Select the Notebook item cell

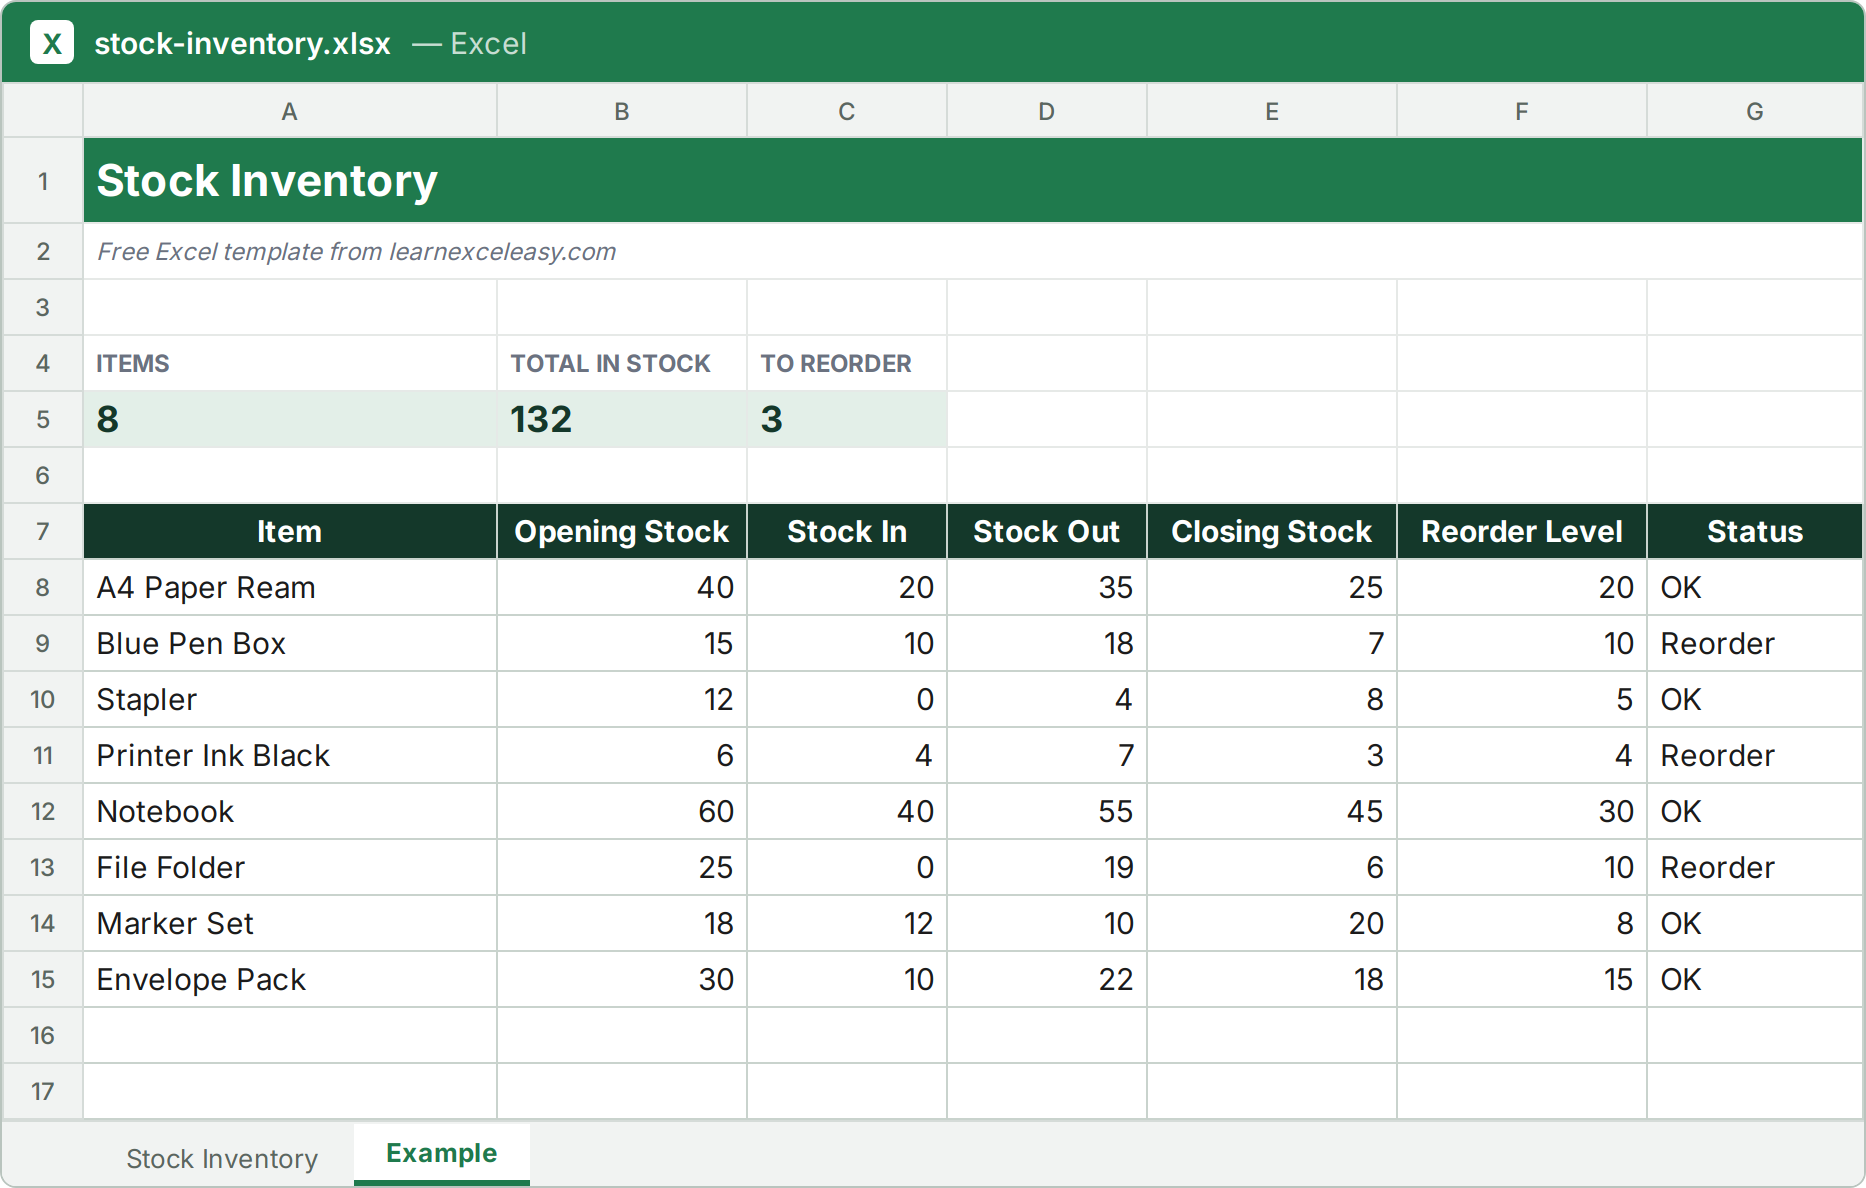tap(290, 811)
